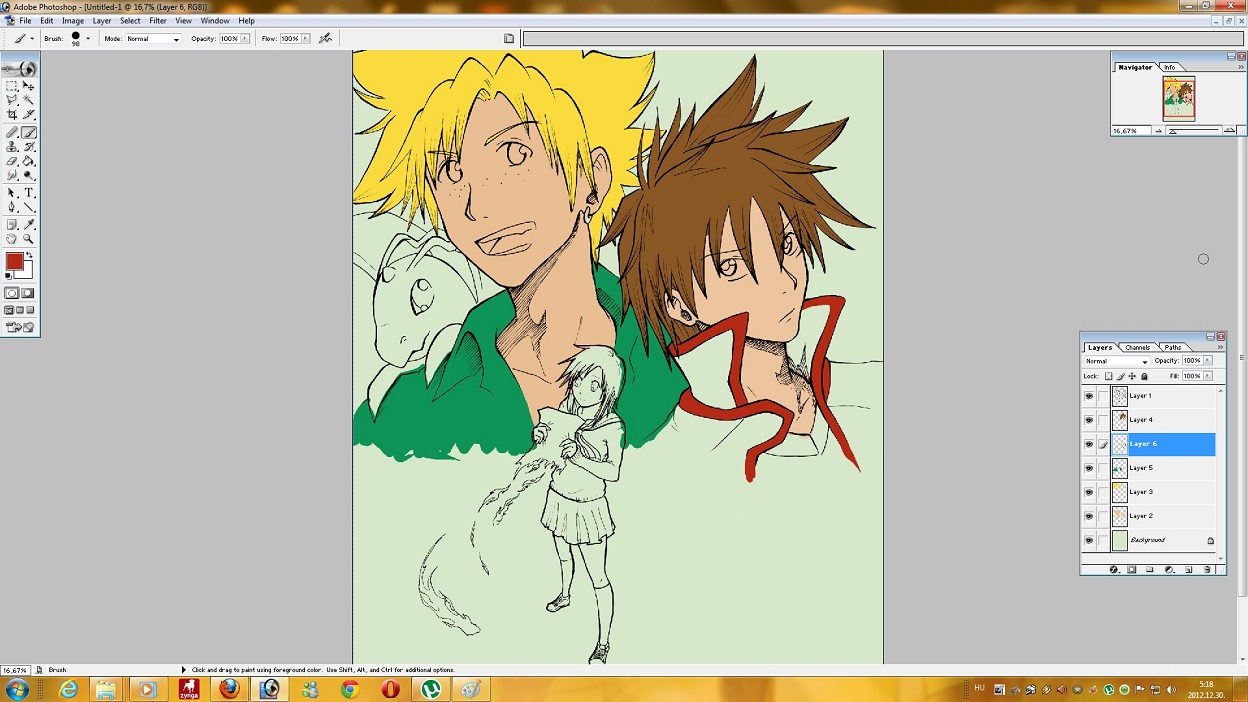
Task: Open the Brush preset picker arrow
Action: click(x=88, y=38)
